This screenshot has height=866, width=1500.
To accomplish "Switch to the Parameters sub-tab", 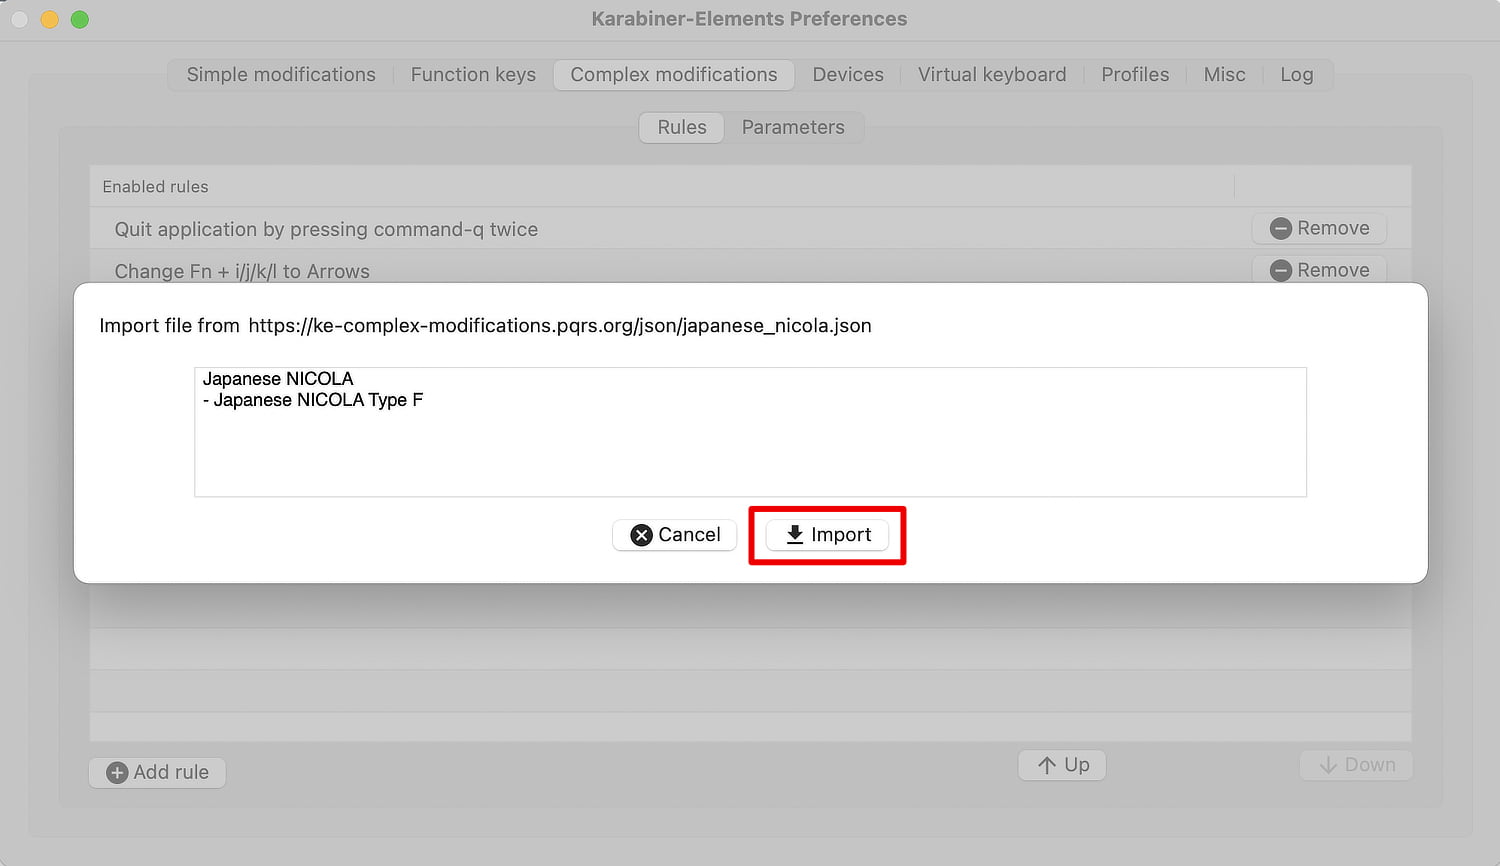I will pos(793,127).
